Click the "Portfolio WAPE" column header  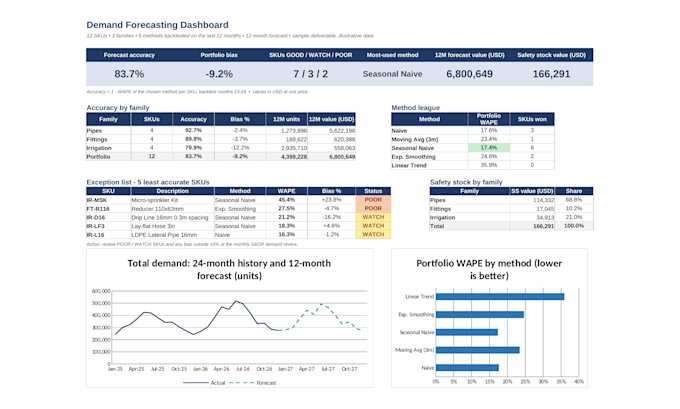[489, 119]
